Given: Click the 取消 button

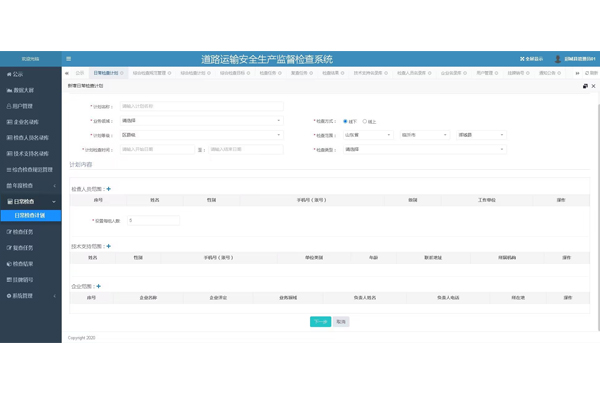Looking at the screenshot, I should [341, 322].
